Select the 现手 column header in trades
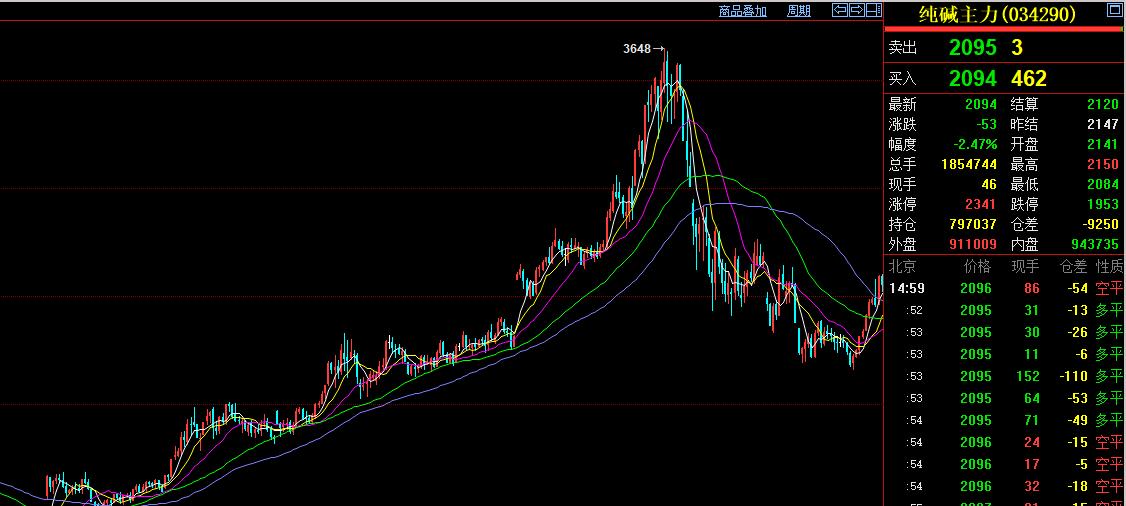This screenshot has width=1126, height=506. pos(1025,266)
